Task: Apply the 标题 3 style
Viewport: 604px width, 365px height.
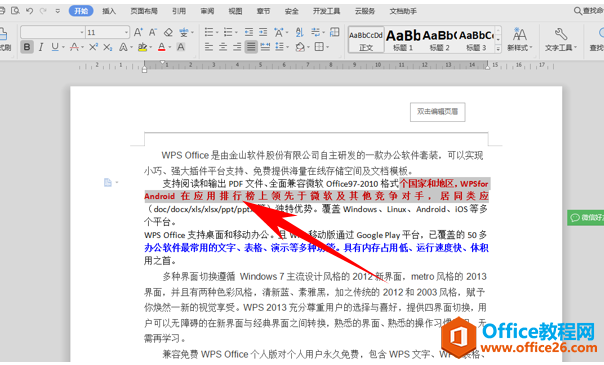Action: [476, 40]
